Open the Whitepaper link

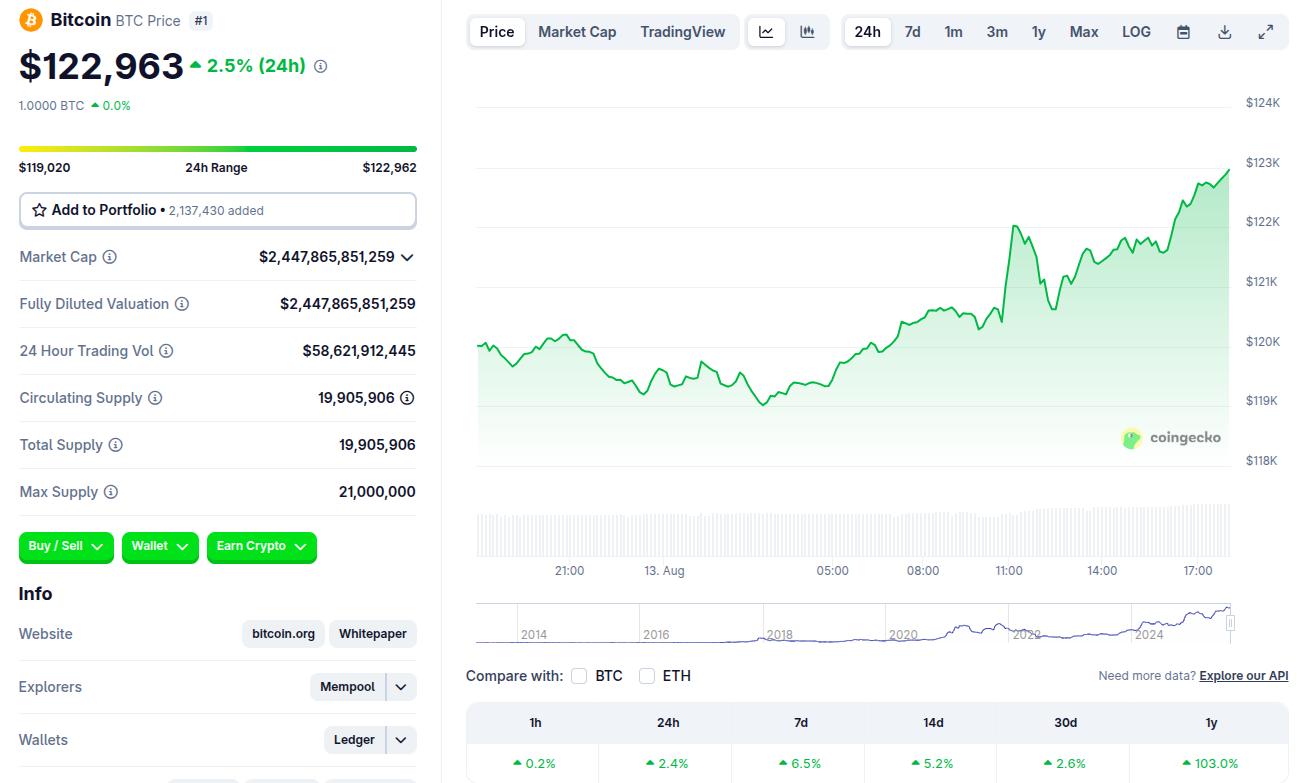(373, 634)
